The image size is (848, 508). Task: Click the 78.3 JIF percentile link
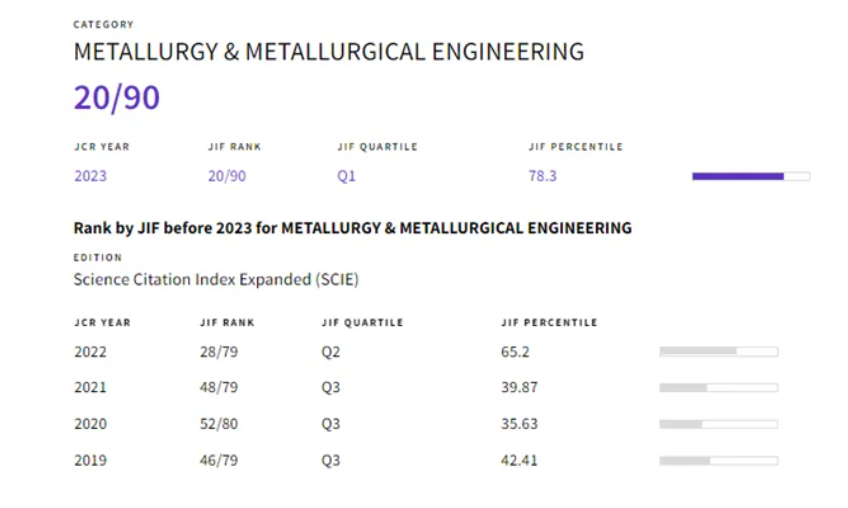pyautogui.click(x=542, y=176)
